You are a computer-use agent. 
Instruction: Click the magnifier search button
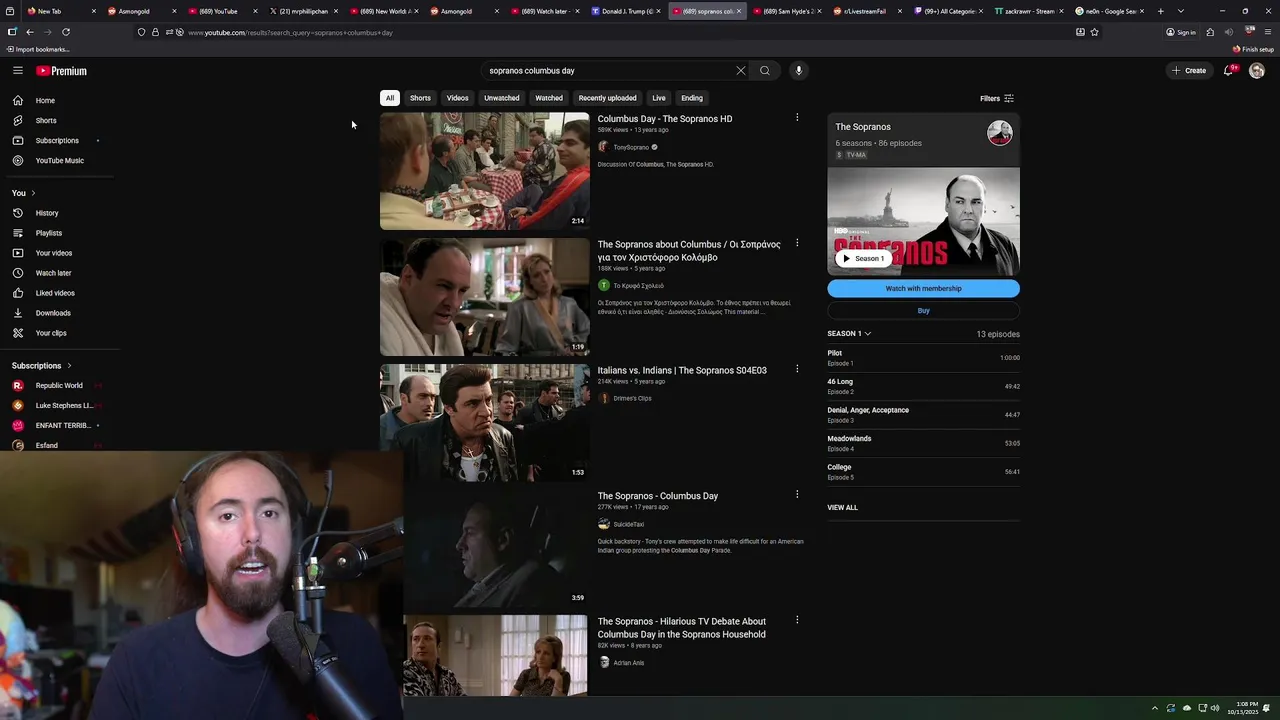[x=765, y=71]
